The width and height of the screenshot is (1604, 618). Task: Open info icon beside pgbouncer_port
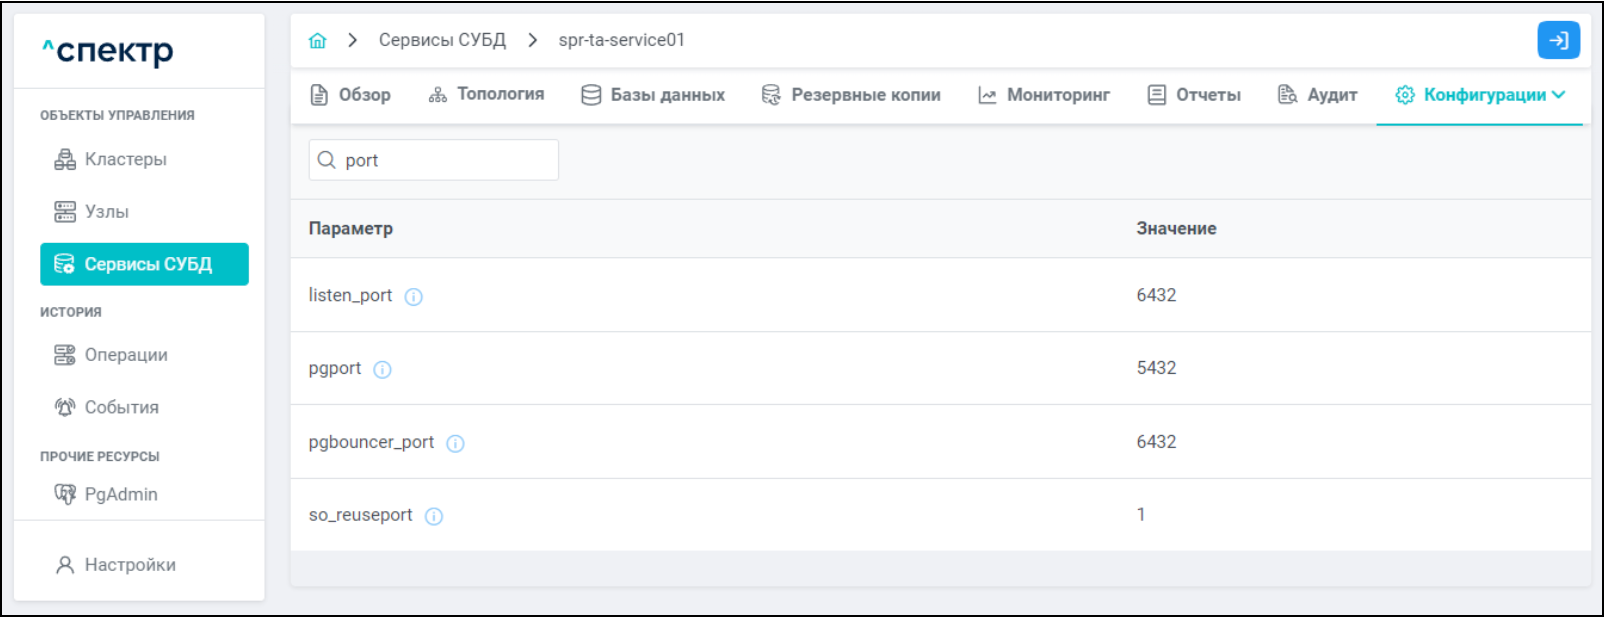coord(455,444)
